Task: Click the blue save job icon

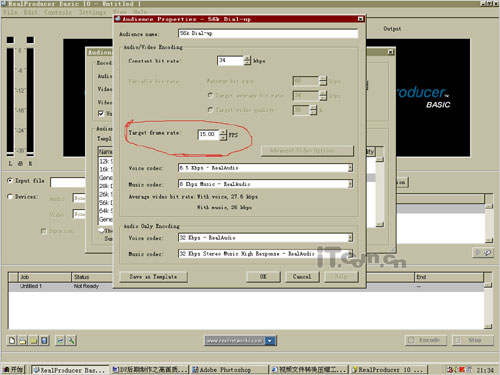Action: pos(44,340)
